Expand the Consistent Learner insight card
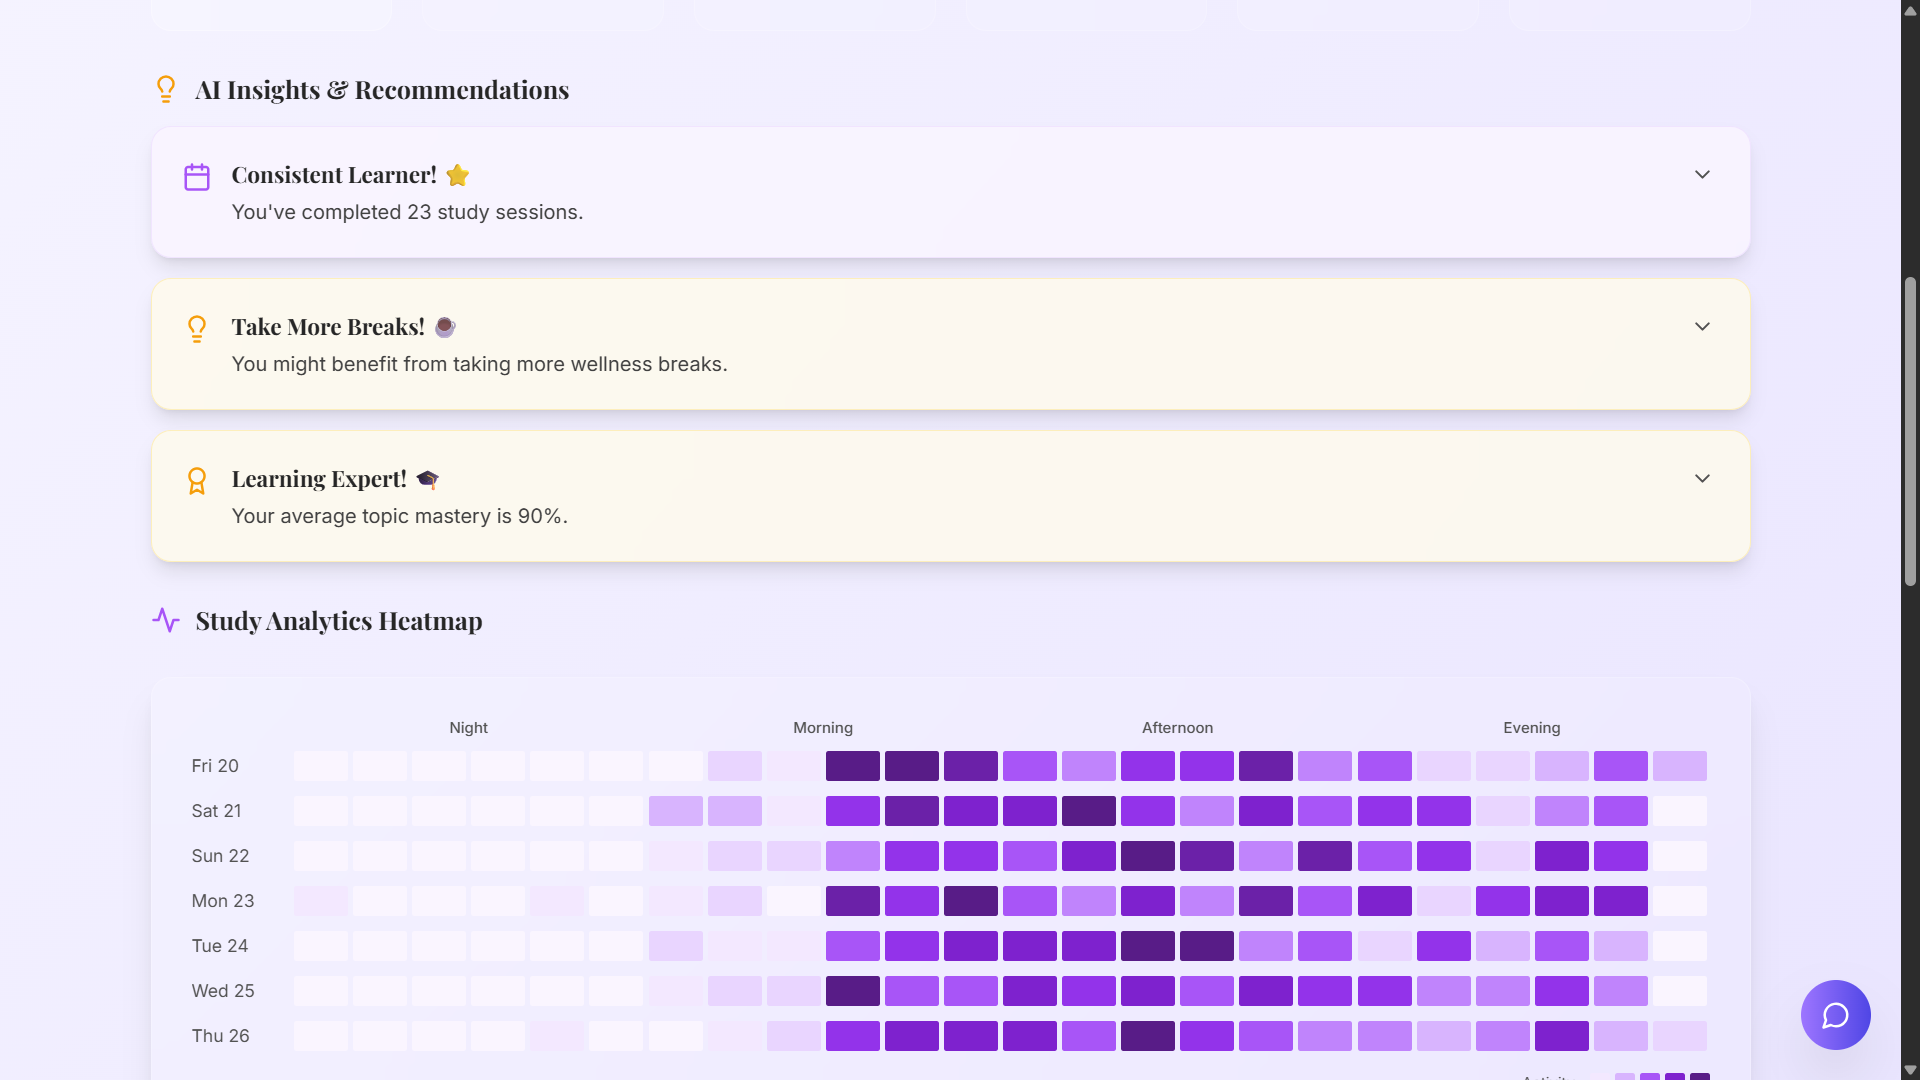The height and width of the screenshot is (1080, 1920). (x=1703, y=174)
